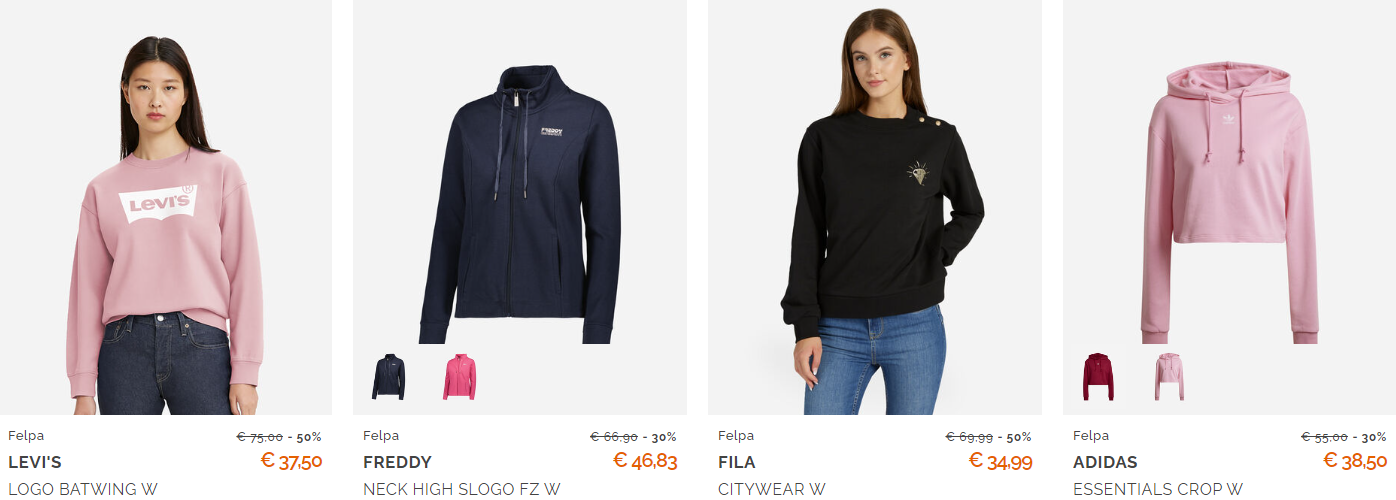
Task: Open NECK HIGH SLOGO FZ W title
Action: [462, 489]
